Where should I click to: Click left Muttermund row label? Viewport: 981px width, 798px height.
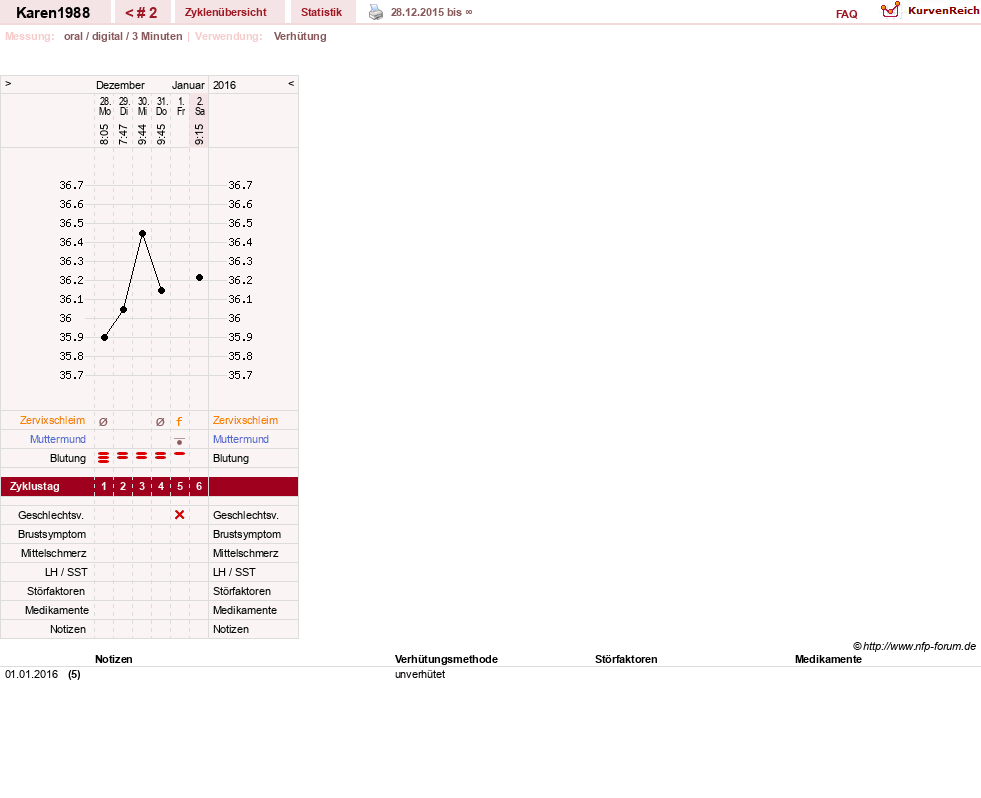pos(58,439)
